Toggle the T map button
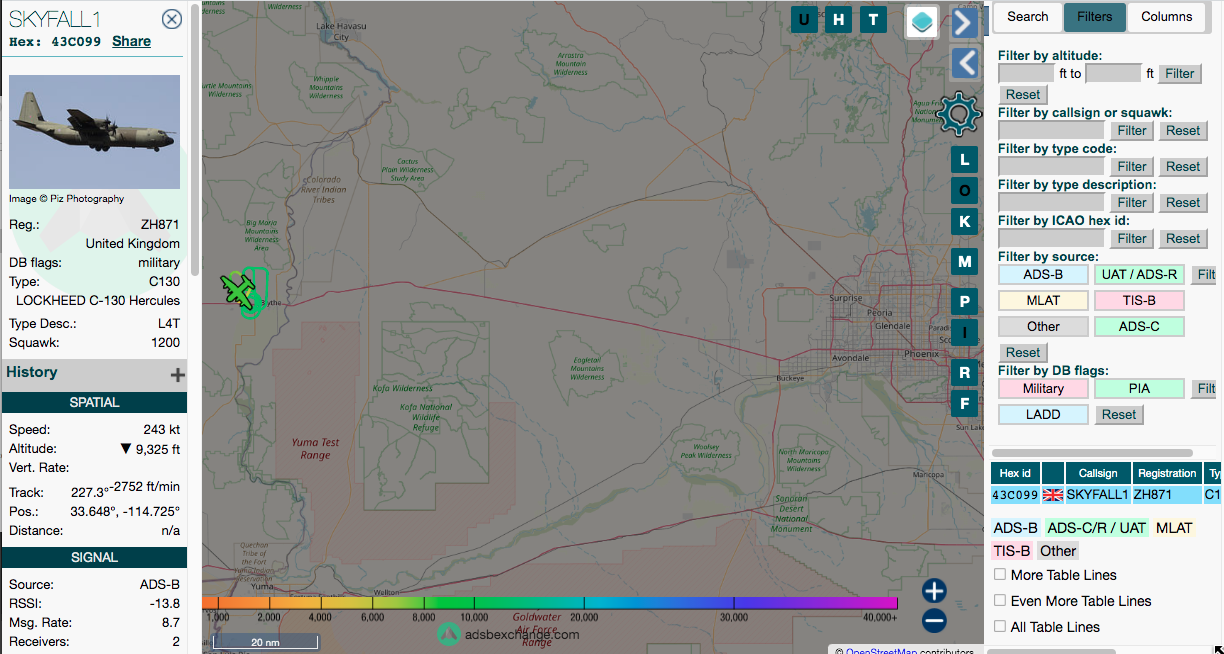 tap(873, 19)
